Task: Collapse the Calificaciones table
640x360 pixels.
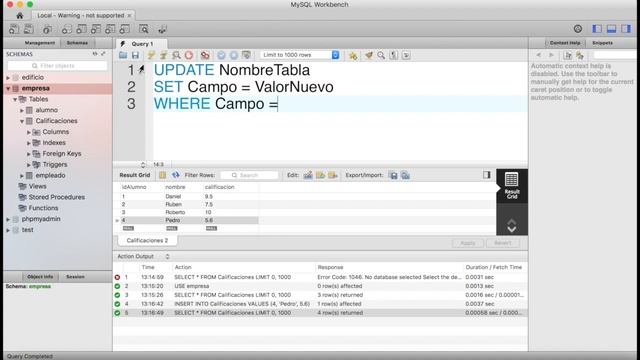Action: [22, 121]
